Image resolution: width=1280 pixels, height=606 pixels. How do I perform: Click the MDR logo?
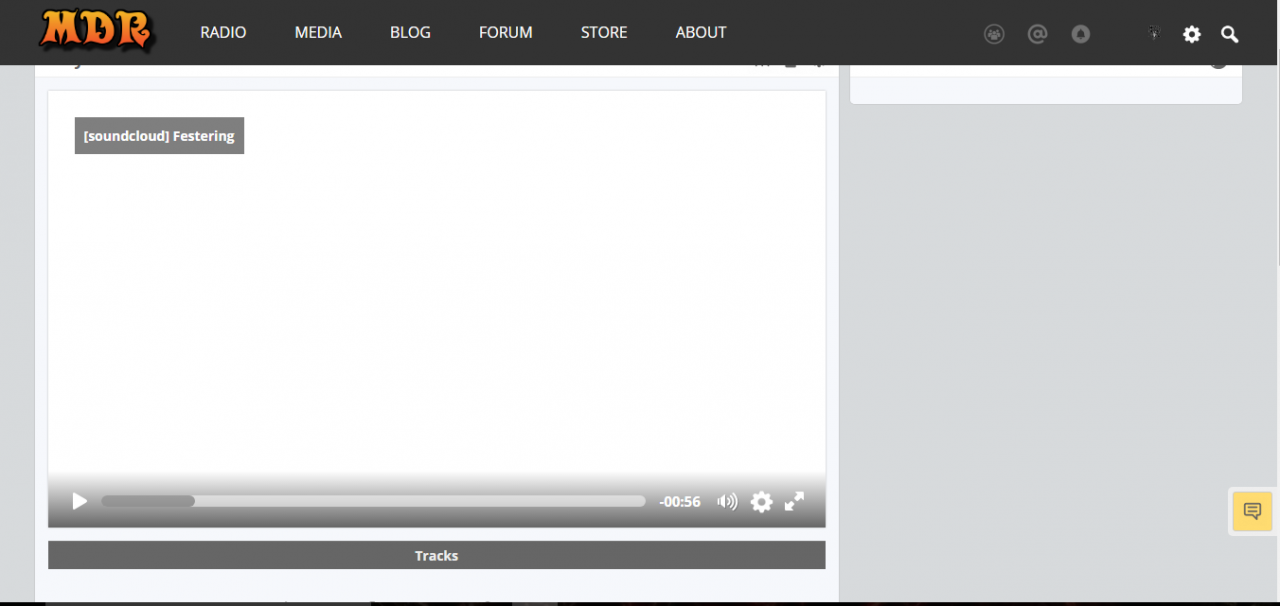click(x=97, y=31)
